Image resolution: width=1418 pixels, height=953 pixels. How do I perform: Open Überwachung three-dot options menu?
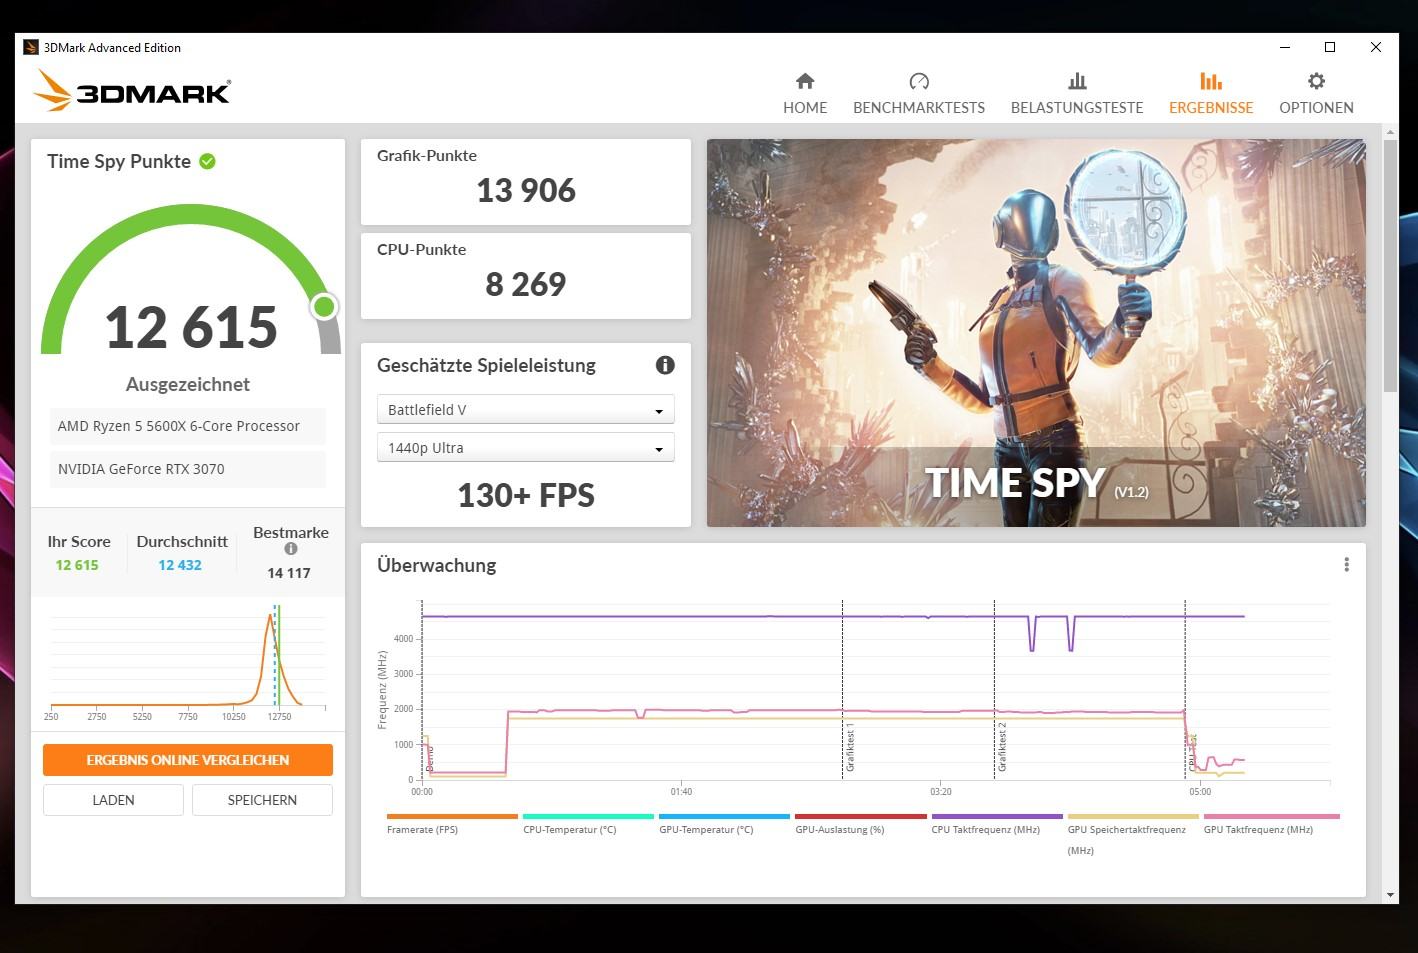1346,565
